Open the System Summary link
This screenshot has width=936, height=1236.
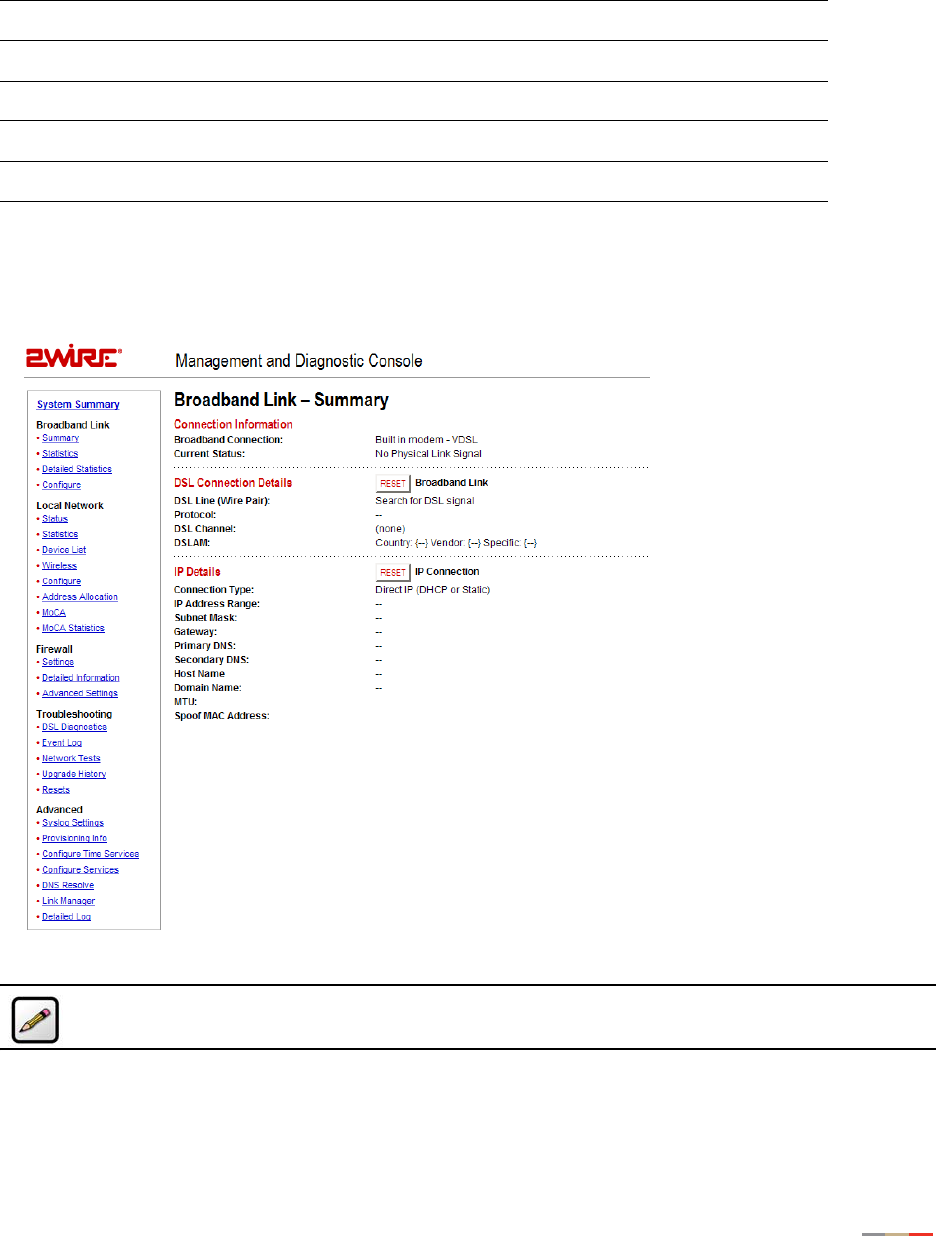pyautogui.click(x=78, y=404)
